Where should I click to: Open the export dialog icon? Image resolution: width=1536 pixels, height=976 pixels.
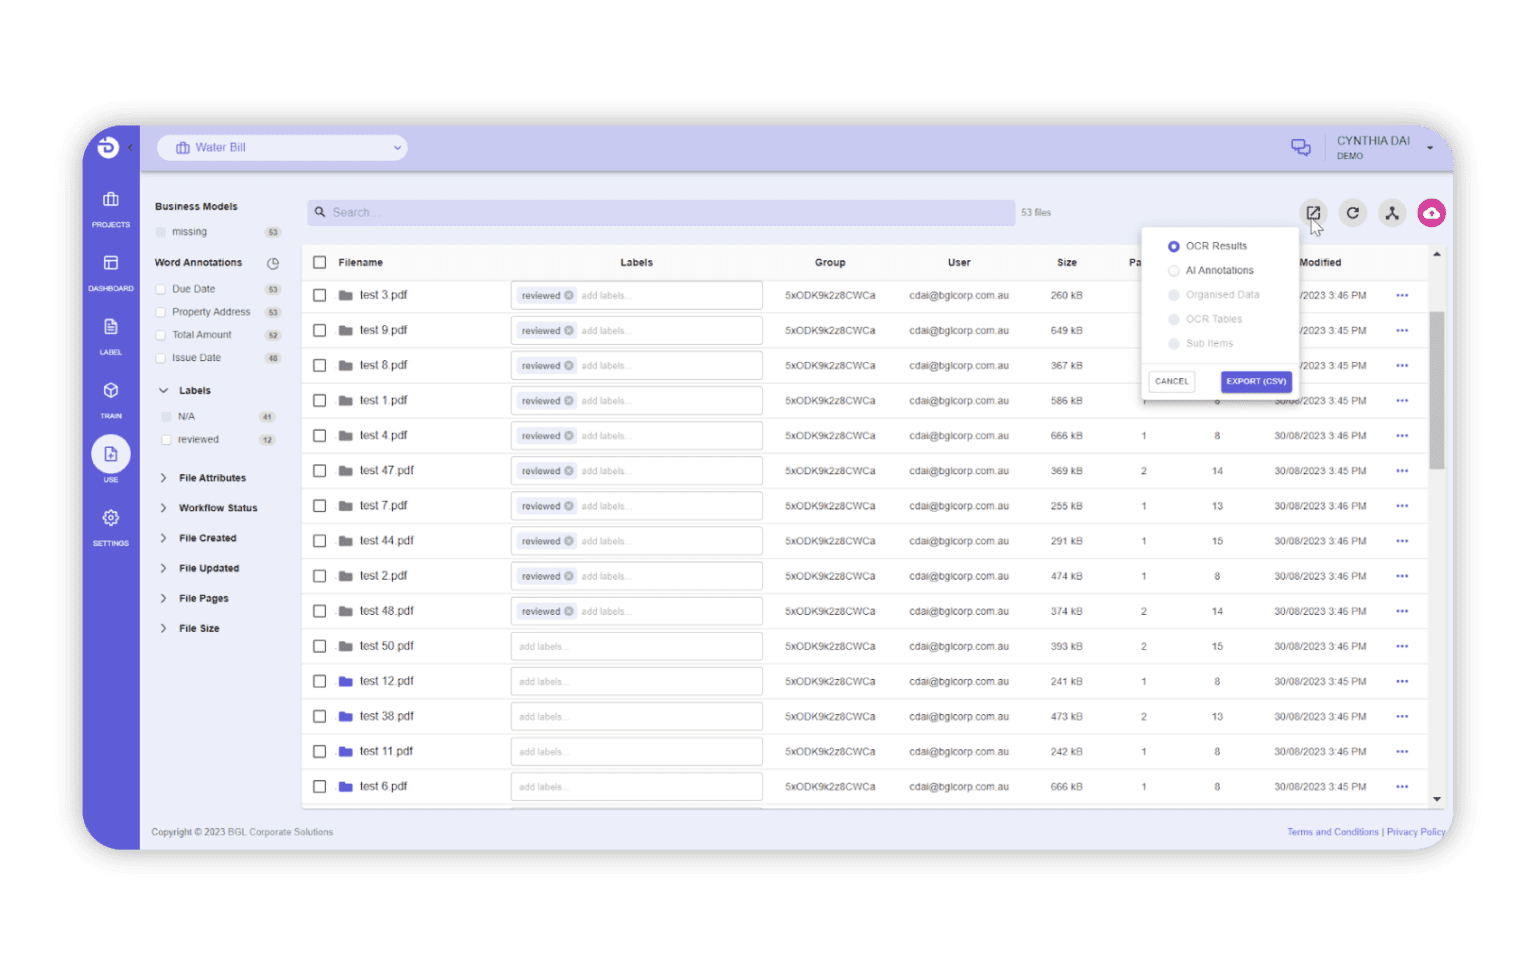pos(1313,212)
